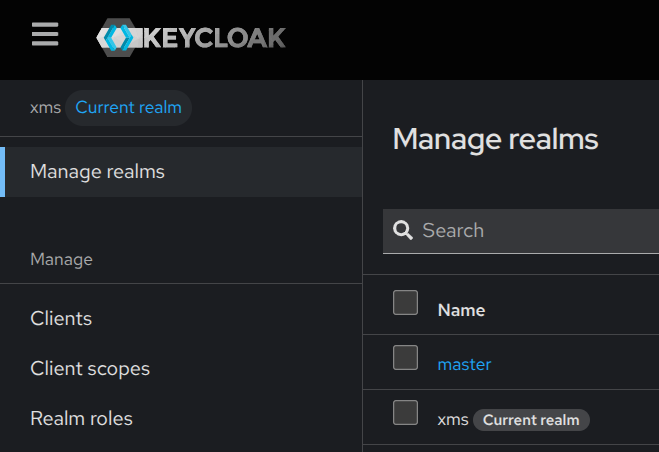The width and height of the screenshot is (659, 452).
Task: Focus the realm Search field
Action: (x=521, y=231)
